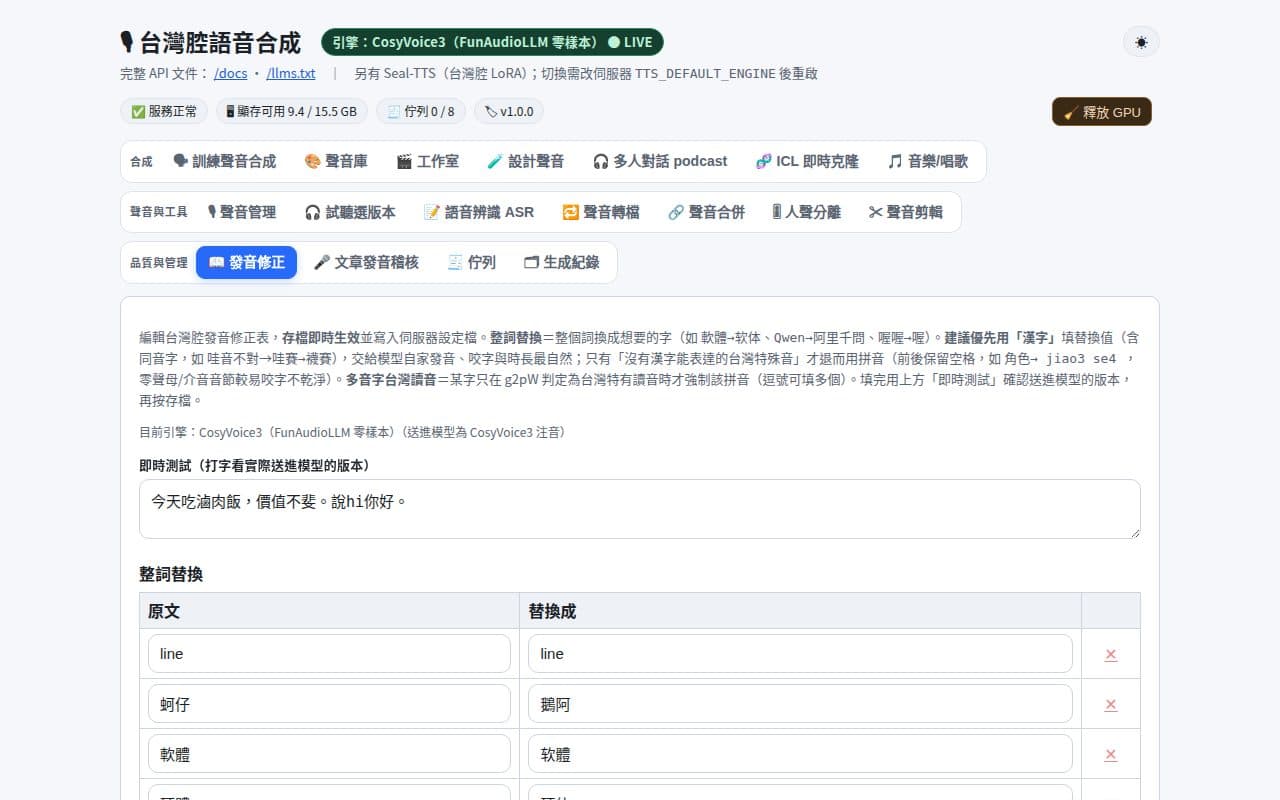Open 多人對話 podcast tab
Viewport: 1280px width, 800px height.
[x=660, y=161]
